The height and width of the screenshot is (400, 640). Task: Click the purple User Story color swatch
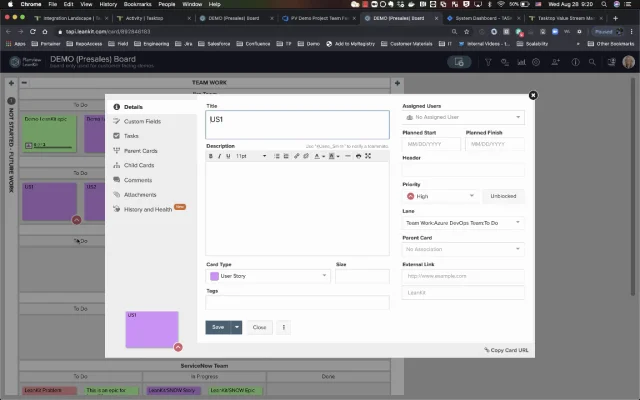[214, 276]
